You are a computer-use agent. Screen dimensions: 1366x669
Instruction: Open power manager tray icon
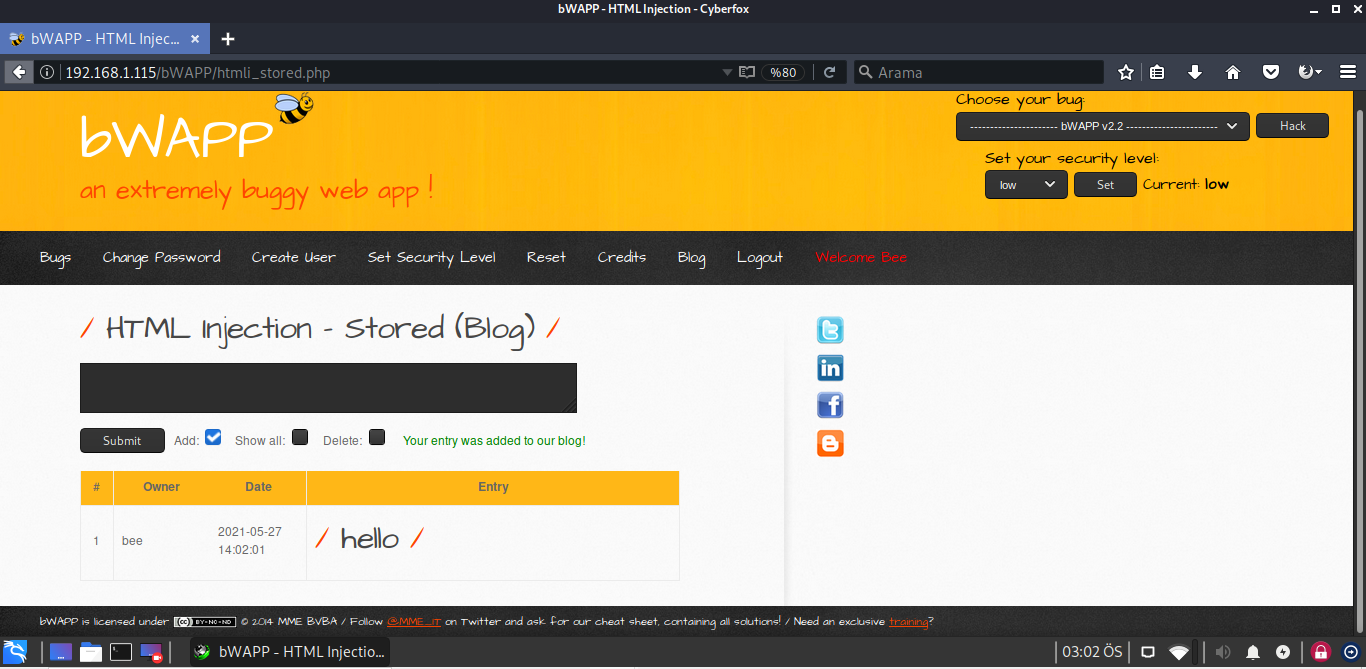click(x=1284, y=653)
